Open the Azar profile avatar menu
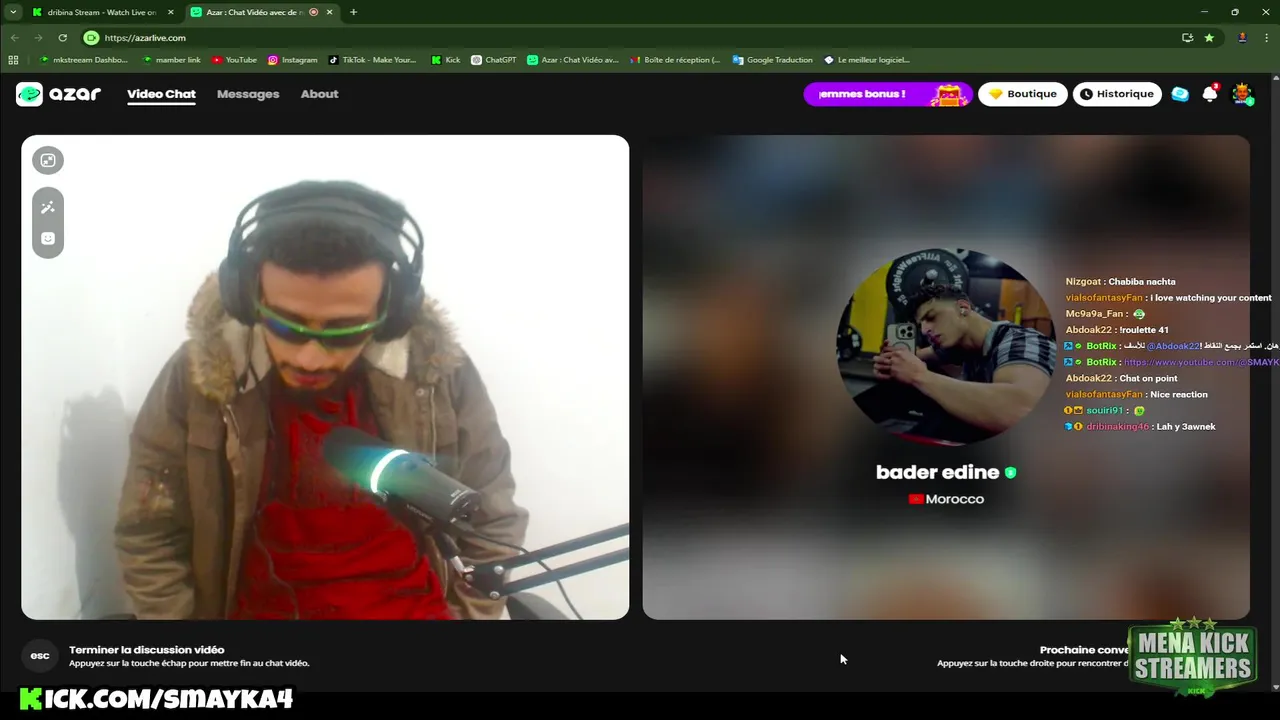The height and width of the screenshot is (720, 1280). 1242,94
